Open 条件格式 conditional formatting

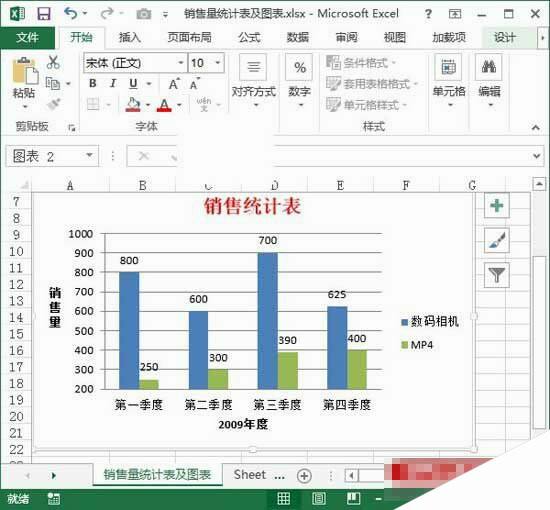[x=361, y=63]
